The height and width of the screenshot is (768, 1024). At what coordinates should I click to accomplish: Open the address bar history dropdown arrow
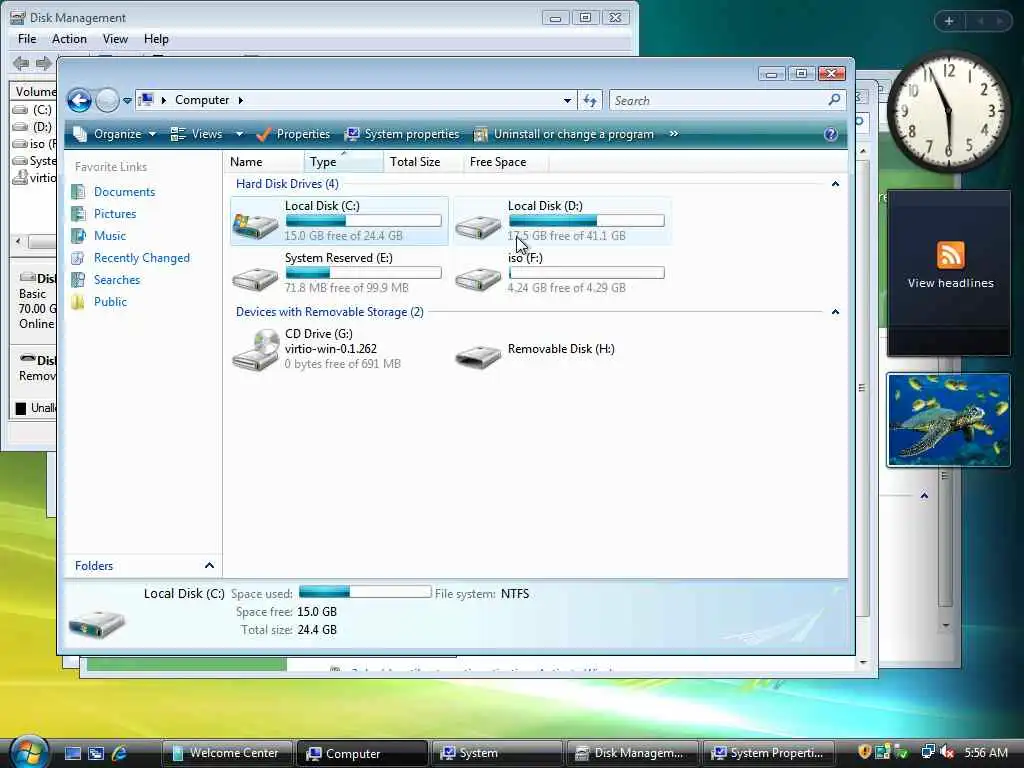pyautogui.click(x=567, y=101)
